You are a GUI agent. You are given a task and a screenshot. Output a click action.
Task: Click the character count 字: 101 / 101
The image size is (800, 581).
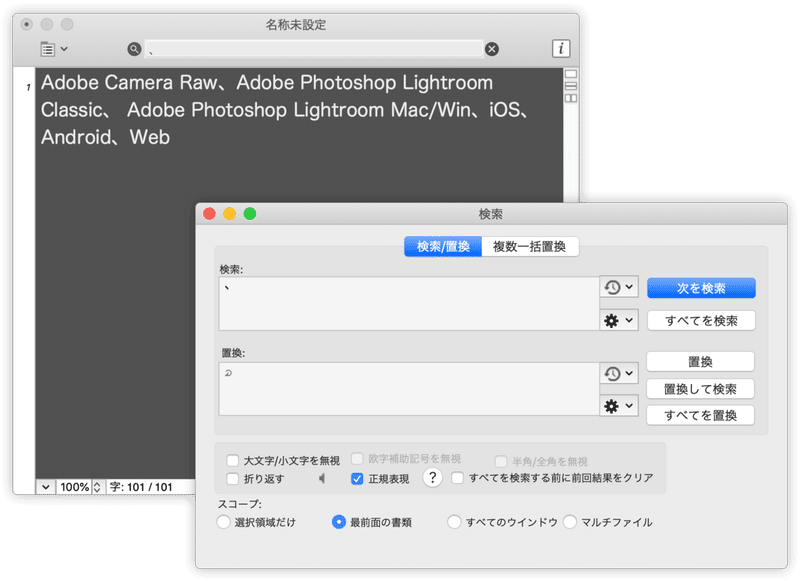141,487
